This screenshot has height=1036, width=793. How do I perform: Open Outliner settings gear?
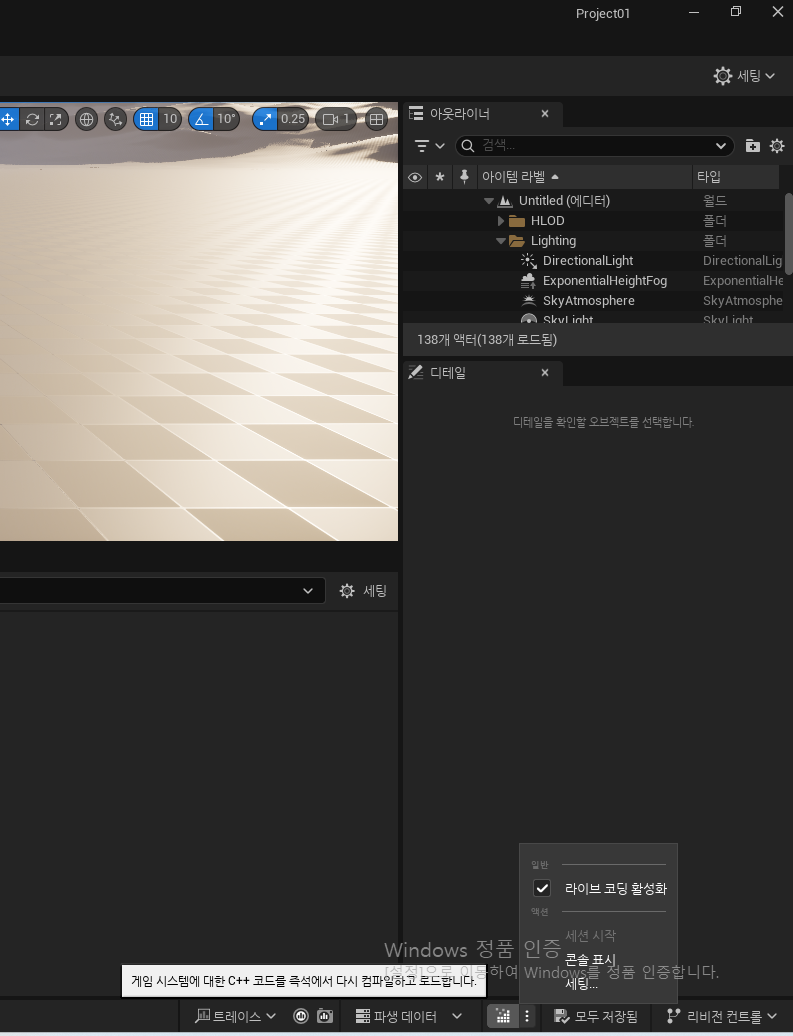coord(777,146)
